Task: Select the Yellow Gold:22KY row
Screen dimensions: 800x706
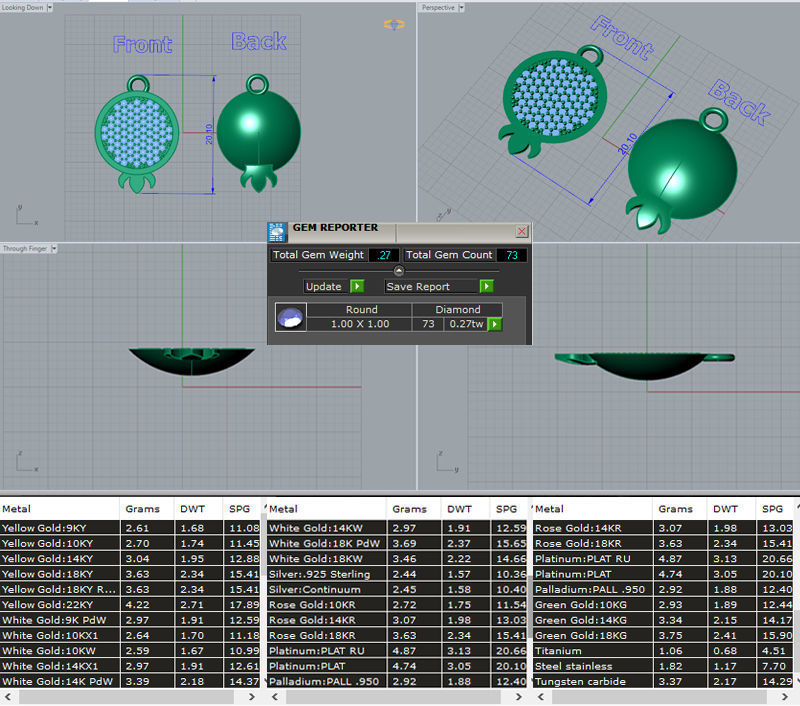Action: coord(130,604)
